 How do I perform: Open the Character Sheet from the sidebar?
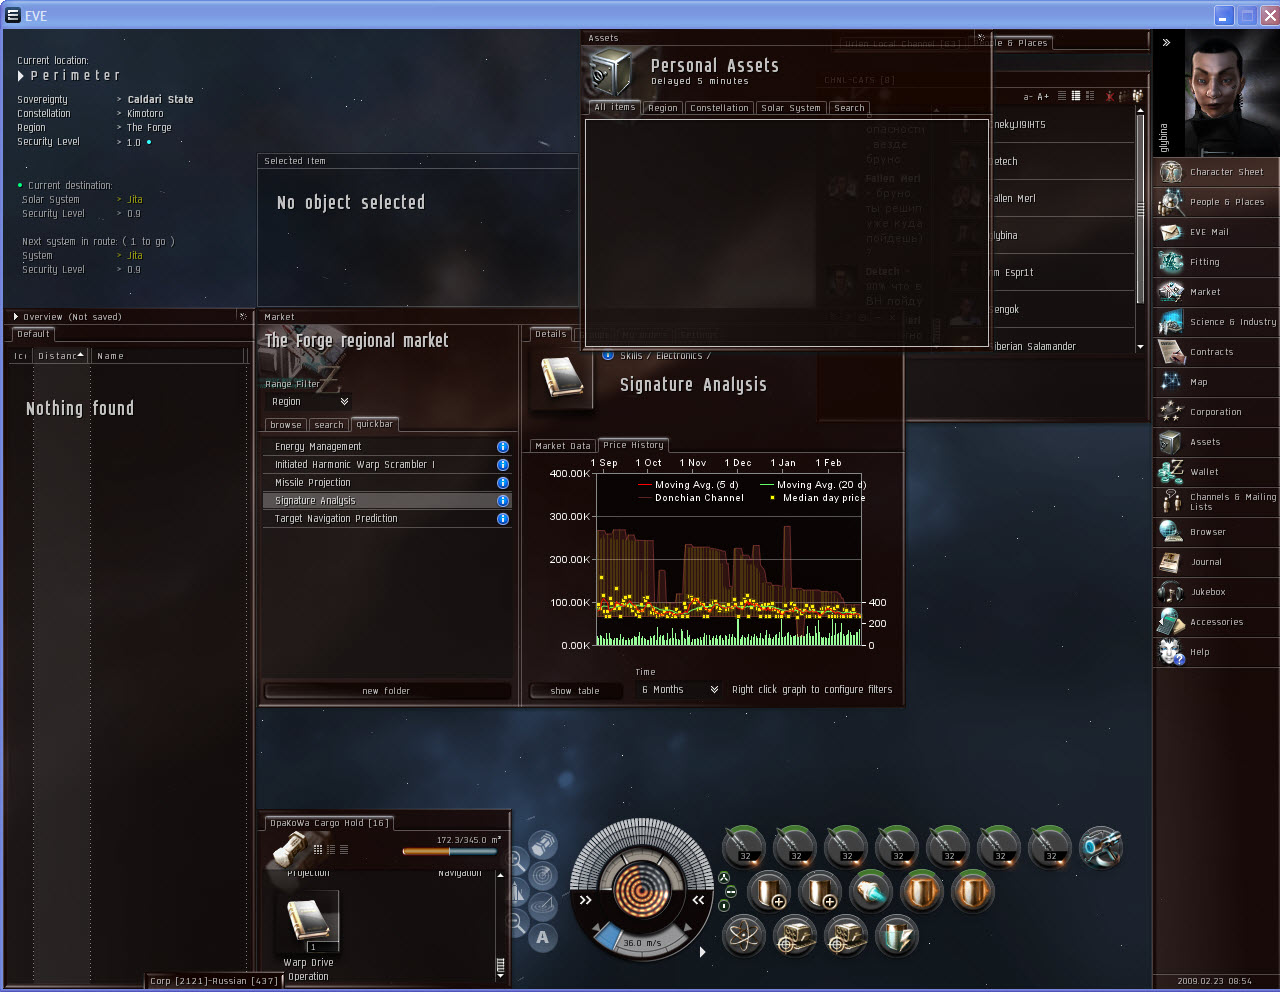[x=1216, y=172]
